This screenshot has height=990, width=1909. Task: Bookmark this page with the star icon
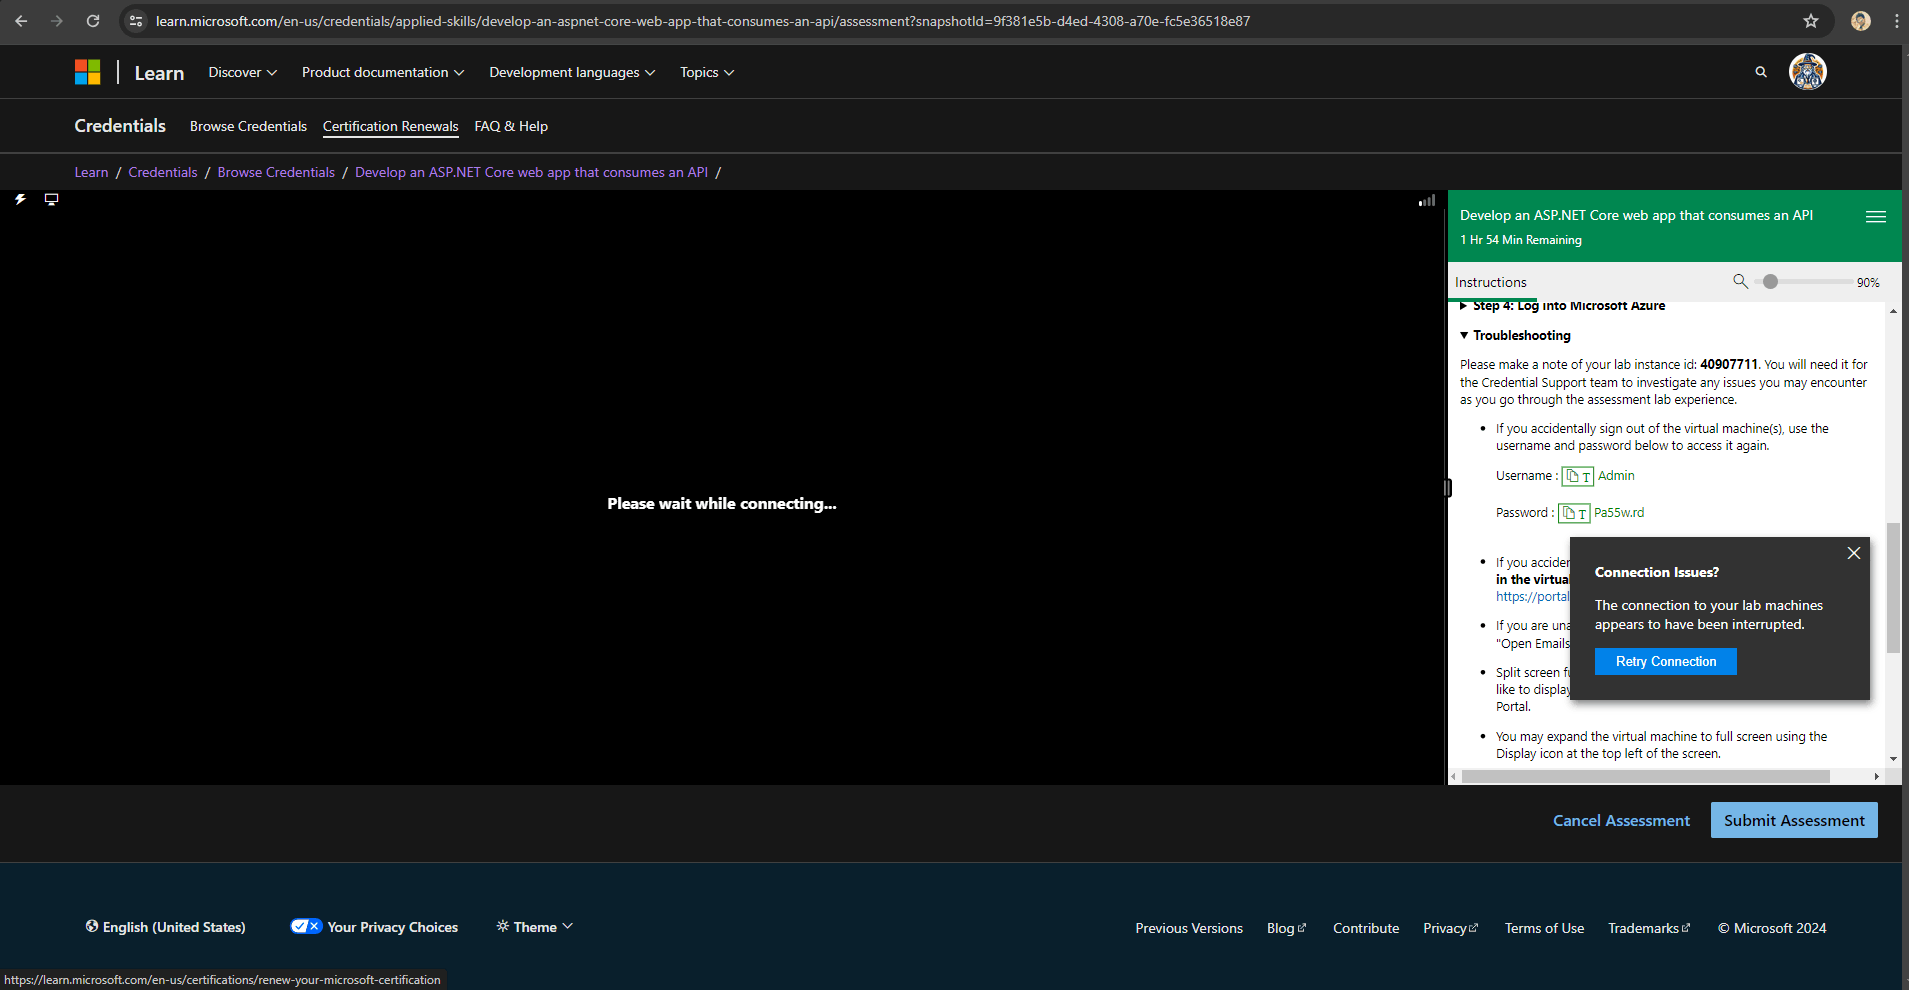(1811, 21)
